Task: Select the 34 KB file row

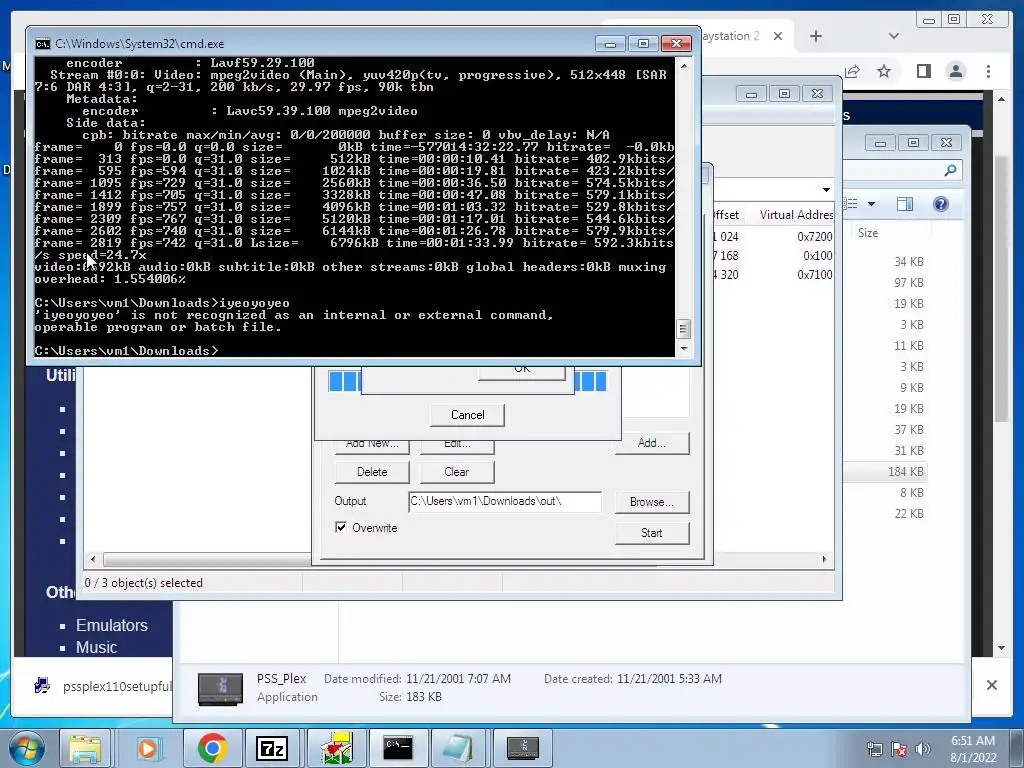Action: pyautogui.click(x=908, y=262)
